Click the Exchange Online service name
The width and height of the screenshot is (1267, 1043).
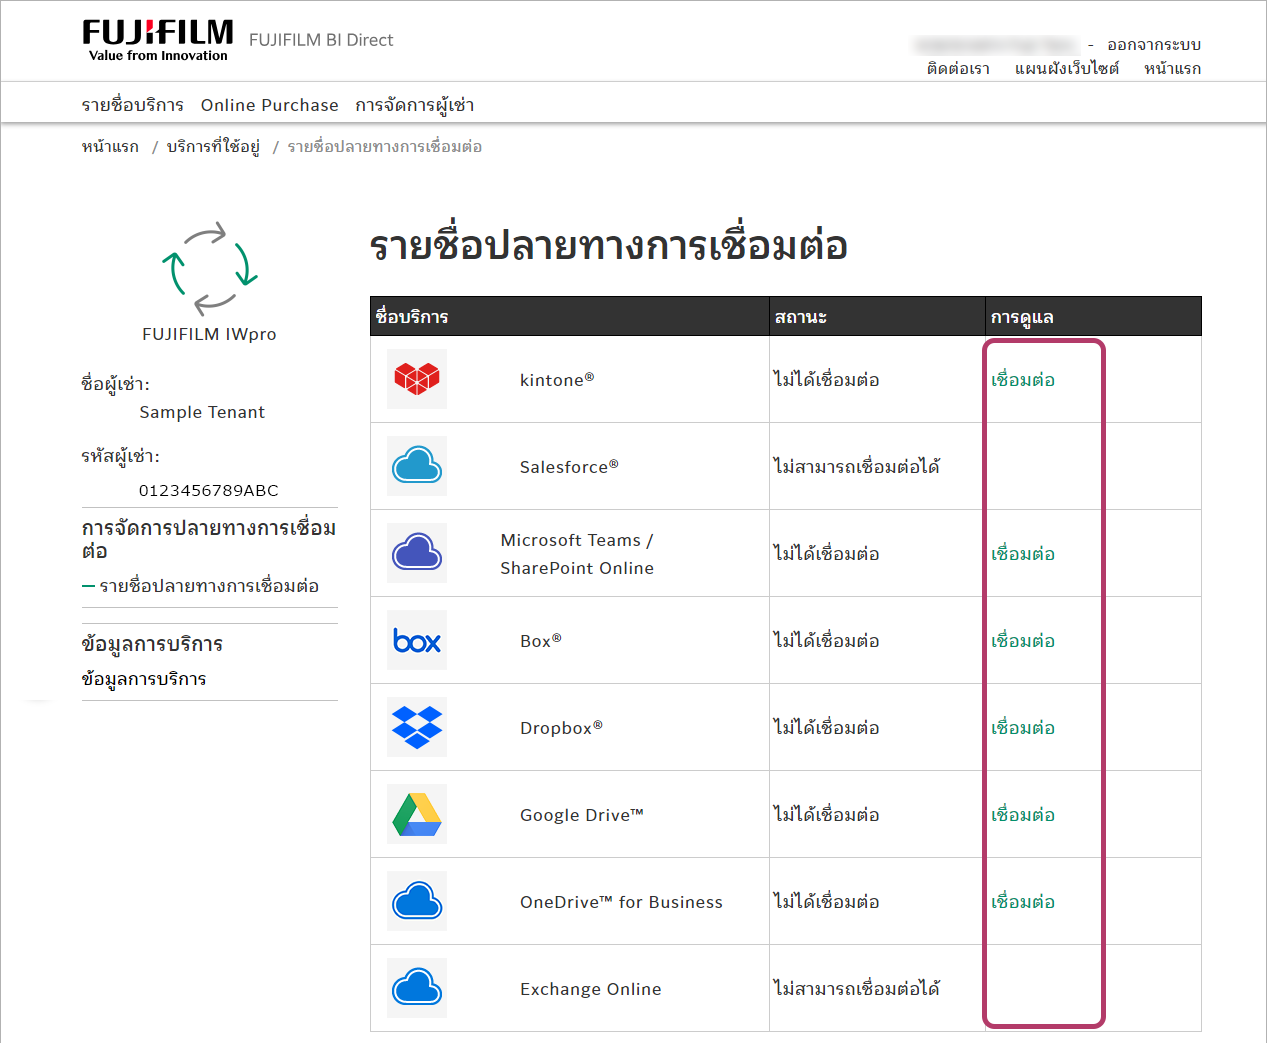point(591,989)
